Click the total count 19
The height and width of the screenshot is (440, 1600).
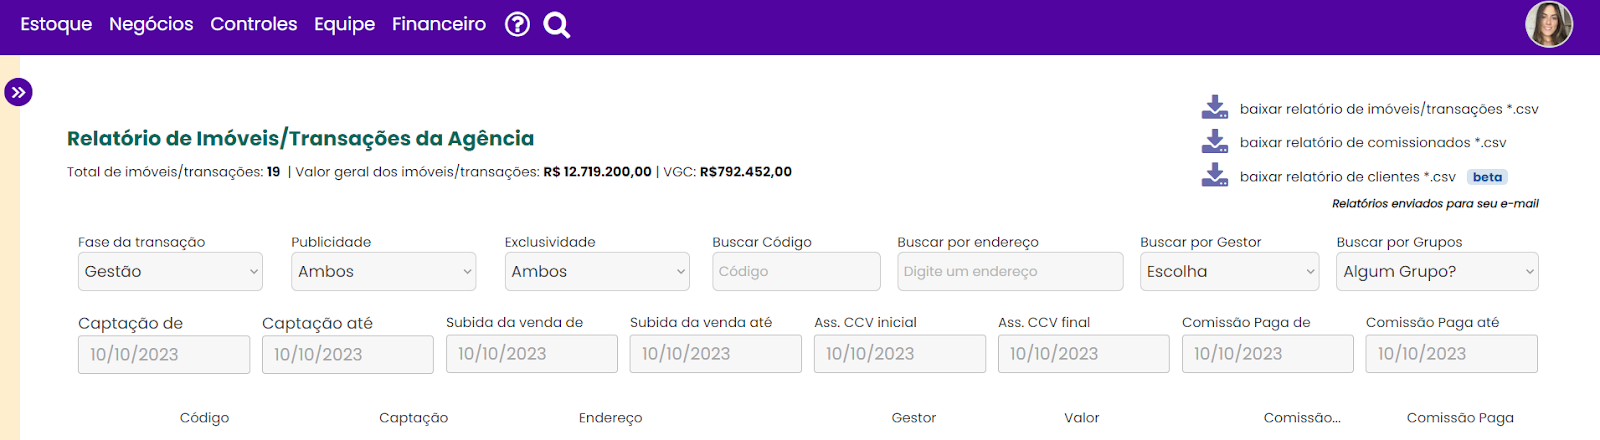[x=273, y=172]
